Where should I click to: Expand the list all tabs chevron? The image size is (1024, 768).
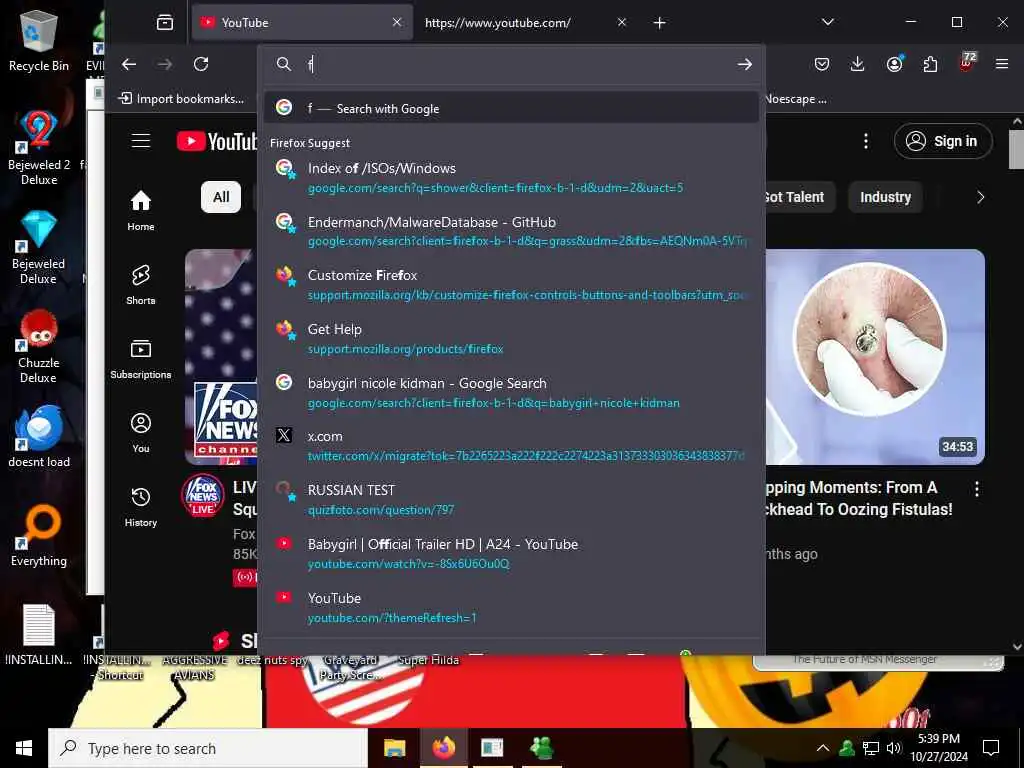point(827,22)
